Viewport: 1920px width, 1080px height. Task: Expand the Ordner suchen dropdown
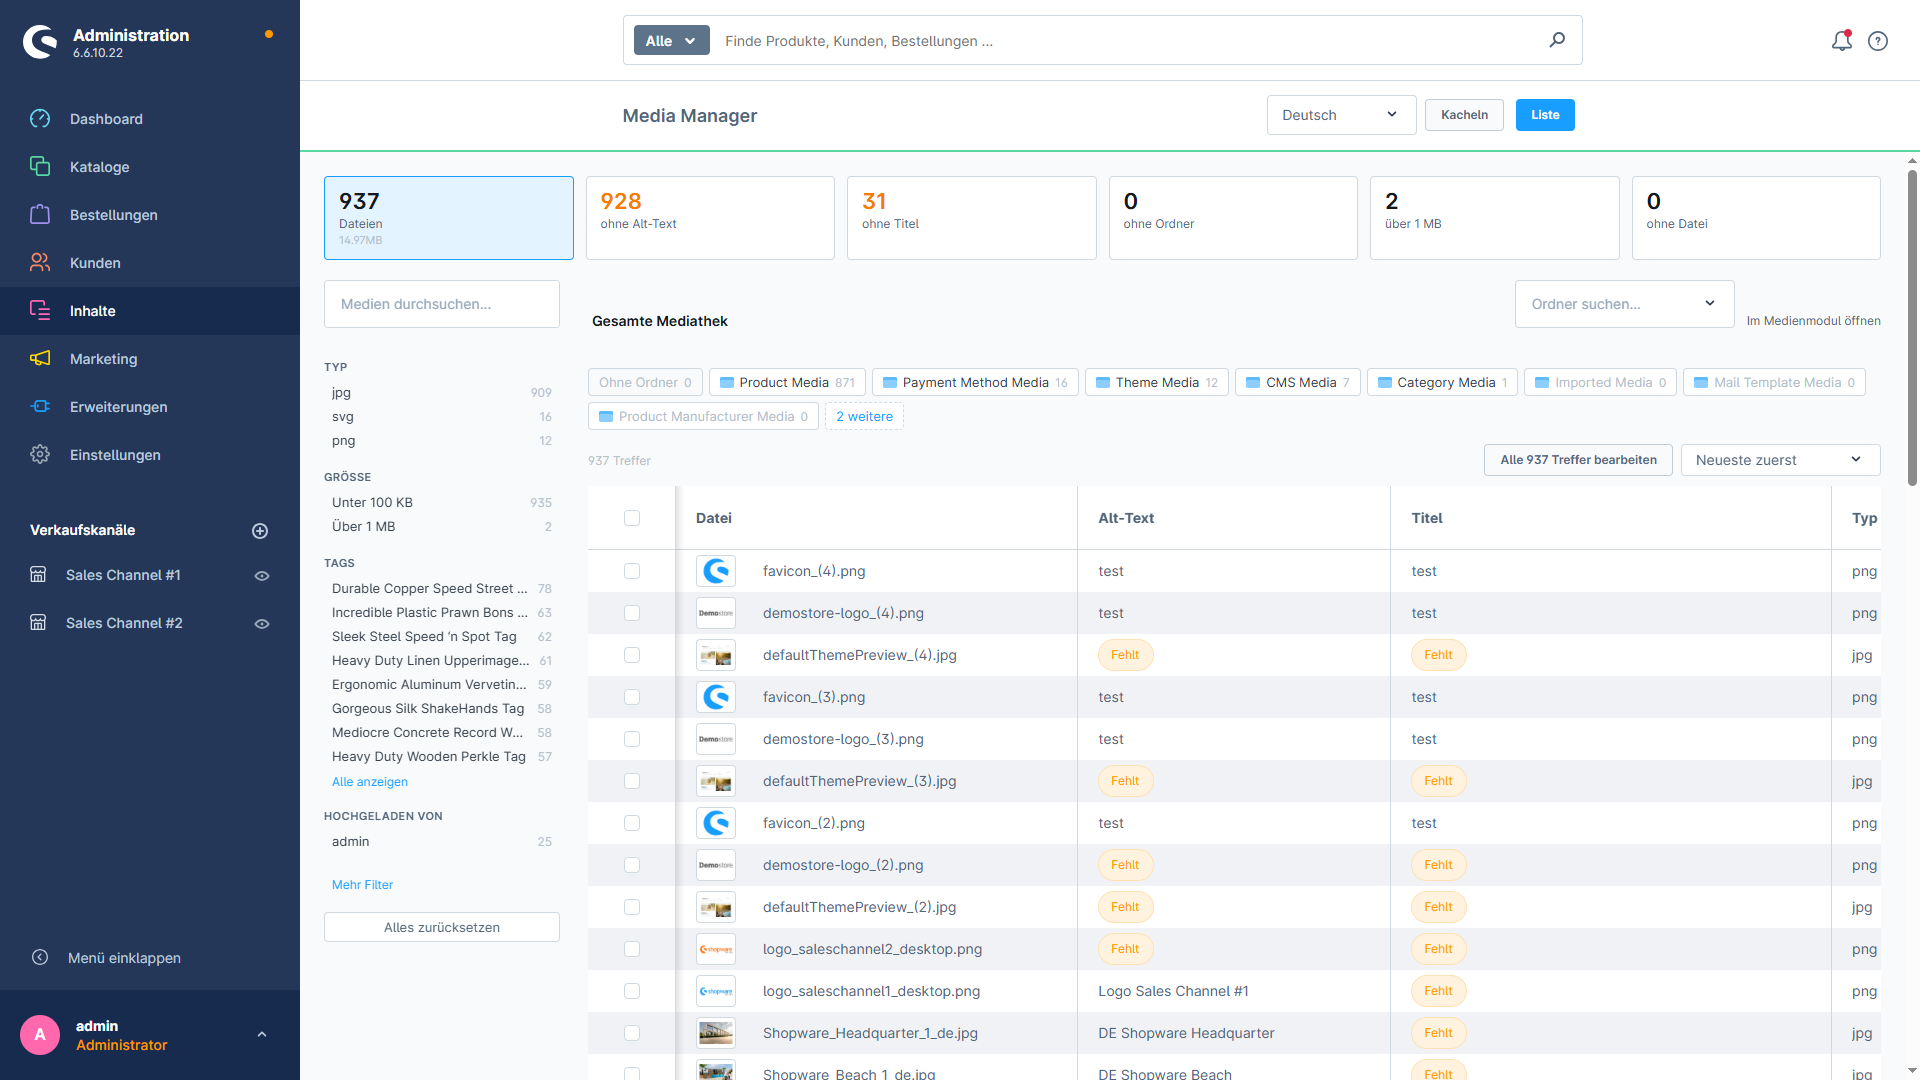1624,304
